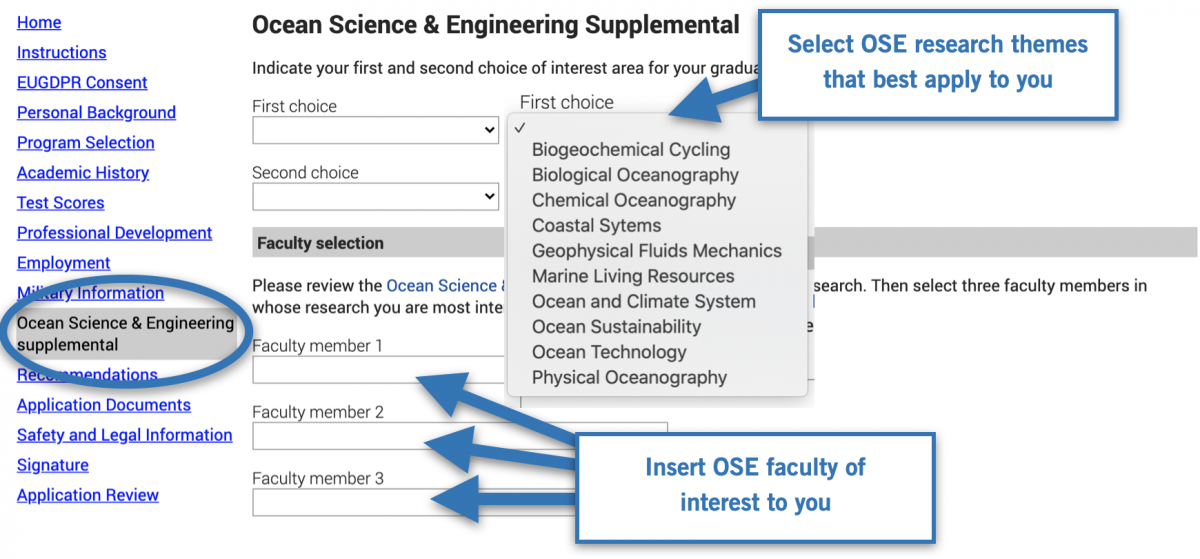This screenshot has height=559, width=1200.
Task: Pick Chemical Oceanography in the dropdown list
Action: tap(633, 200)
